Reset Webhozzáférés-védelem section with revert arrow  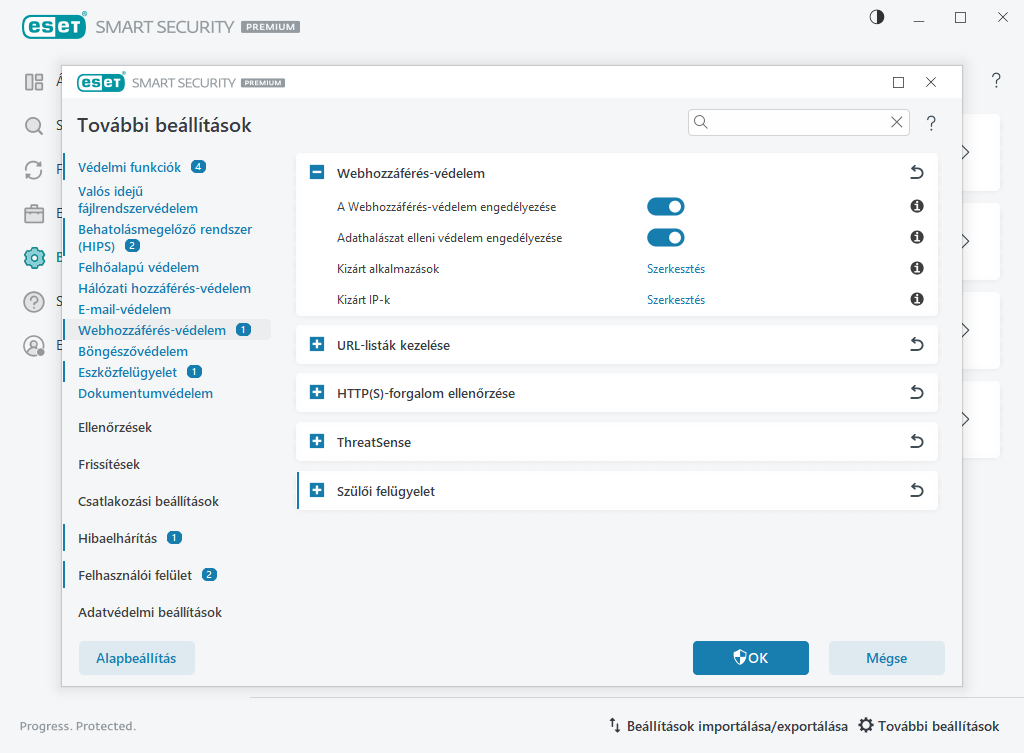click(x=916, y=173)
